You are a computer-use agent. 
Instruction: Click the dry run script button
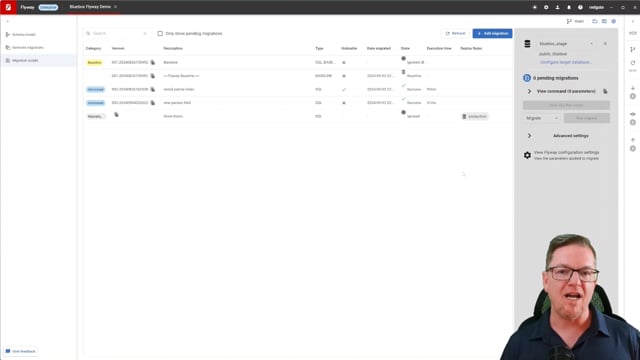tap(566, 105)
